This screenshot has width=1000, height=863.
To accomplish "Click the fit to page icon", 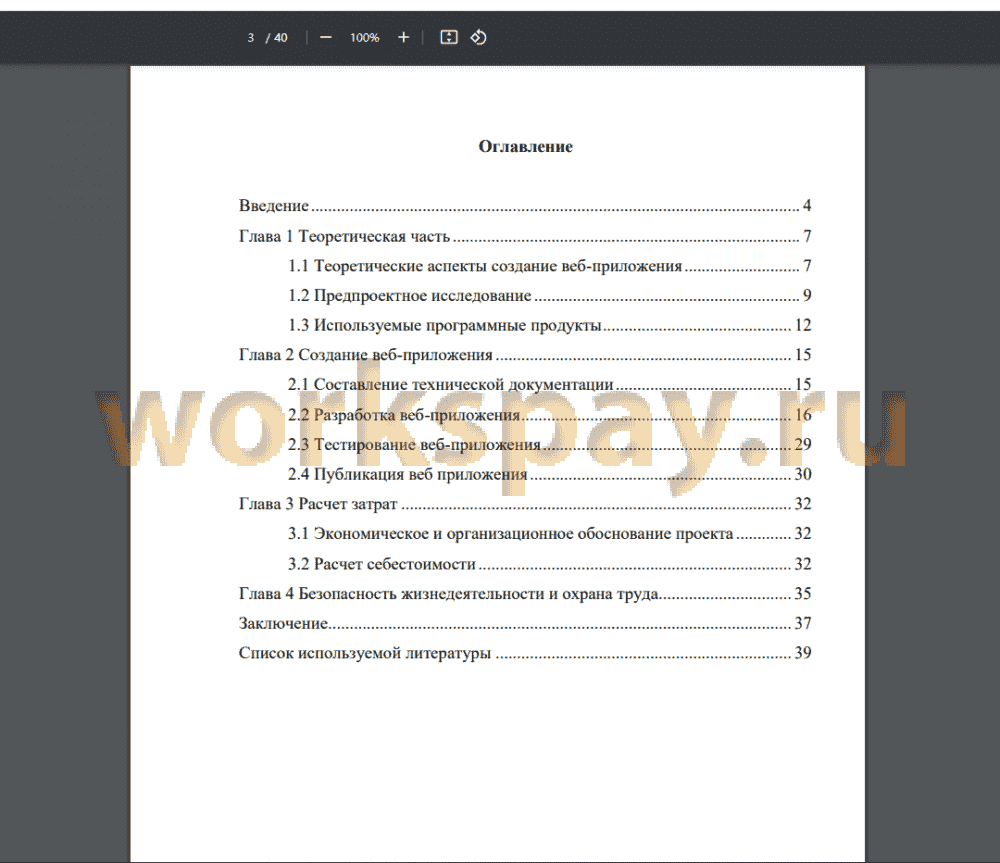I will click(449, 38).
